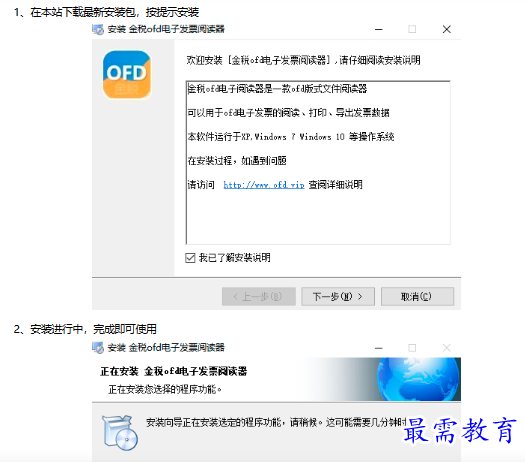Screen dimensions: 525x462
Task: Click installer icon in second window title bar
Action: tap(98, 348)
